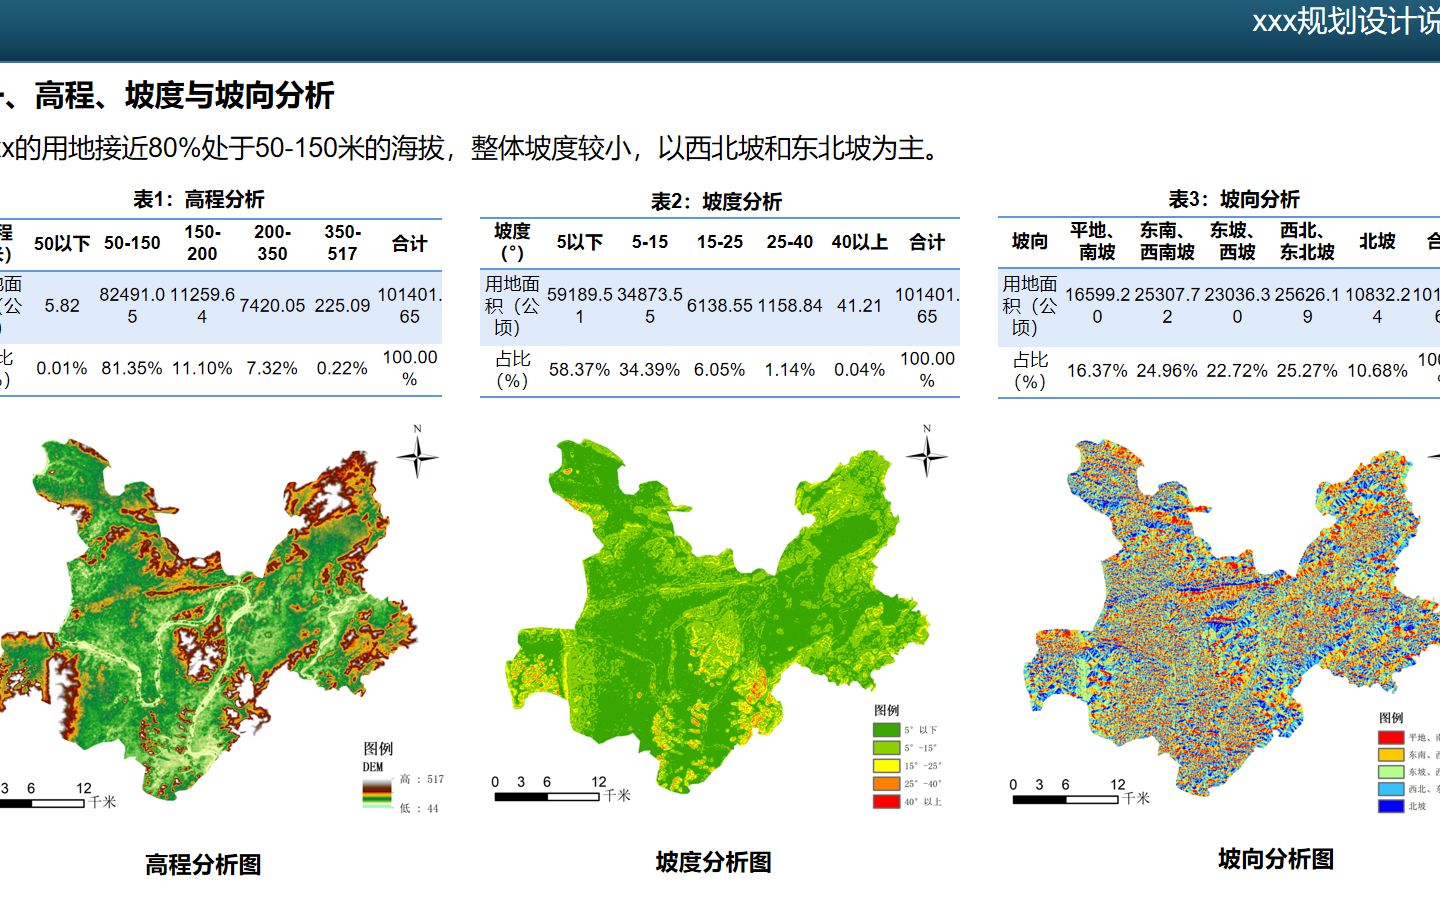Click the 25.27% percentage cell
The height and width of the screenshot is (900, 1440).
[1307, 371]
